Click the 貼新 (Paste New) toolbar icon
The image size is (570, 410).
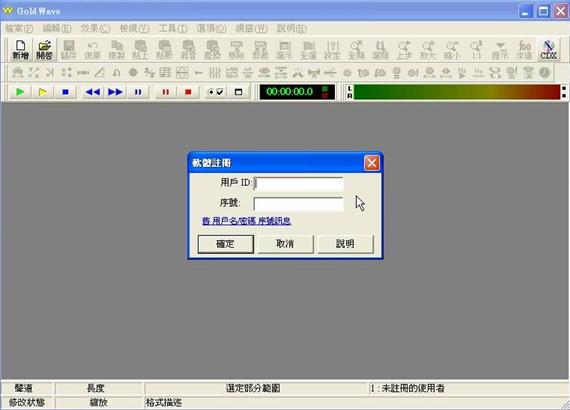[164, 49]
